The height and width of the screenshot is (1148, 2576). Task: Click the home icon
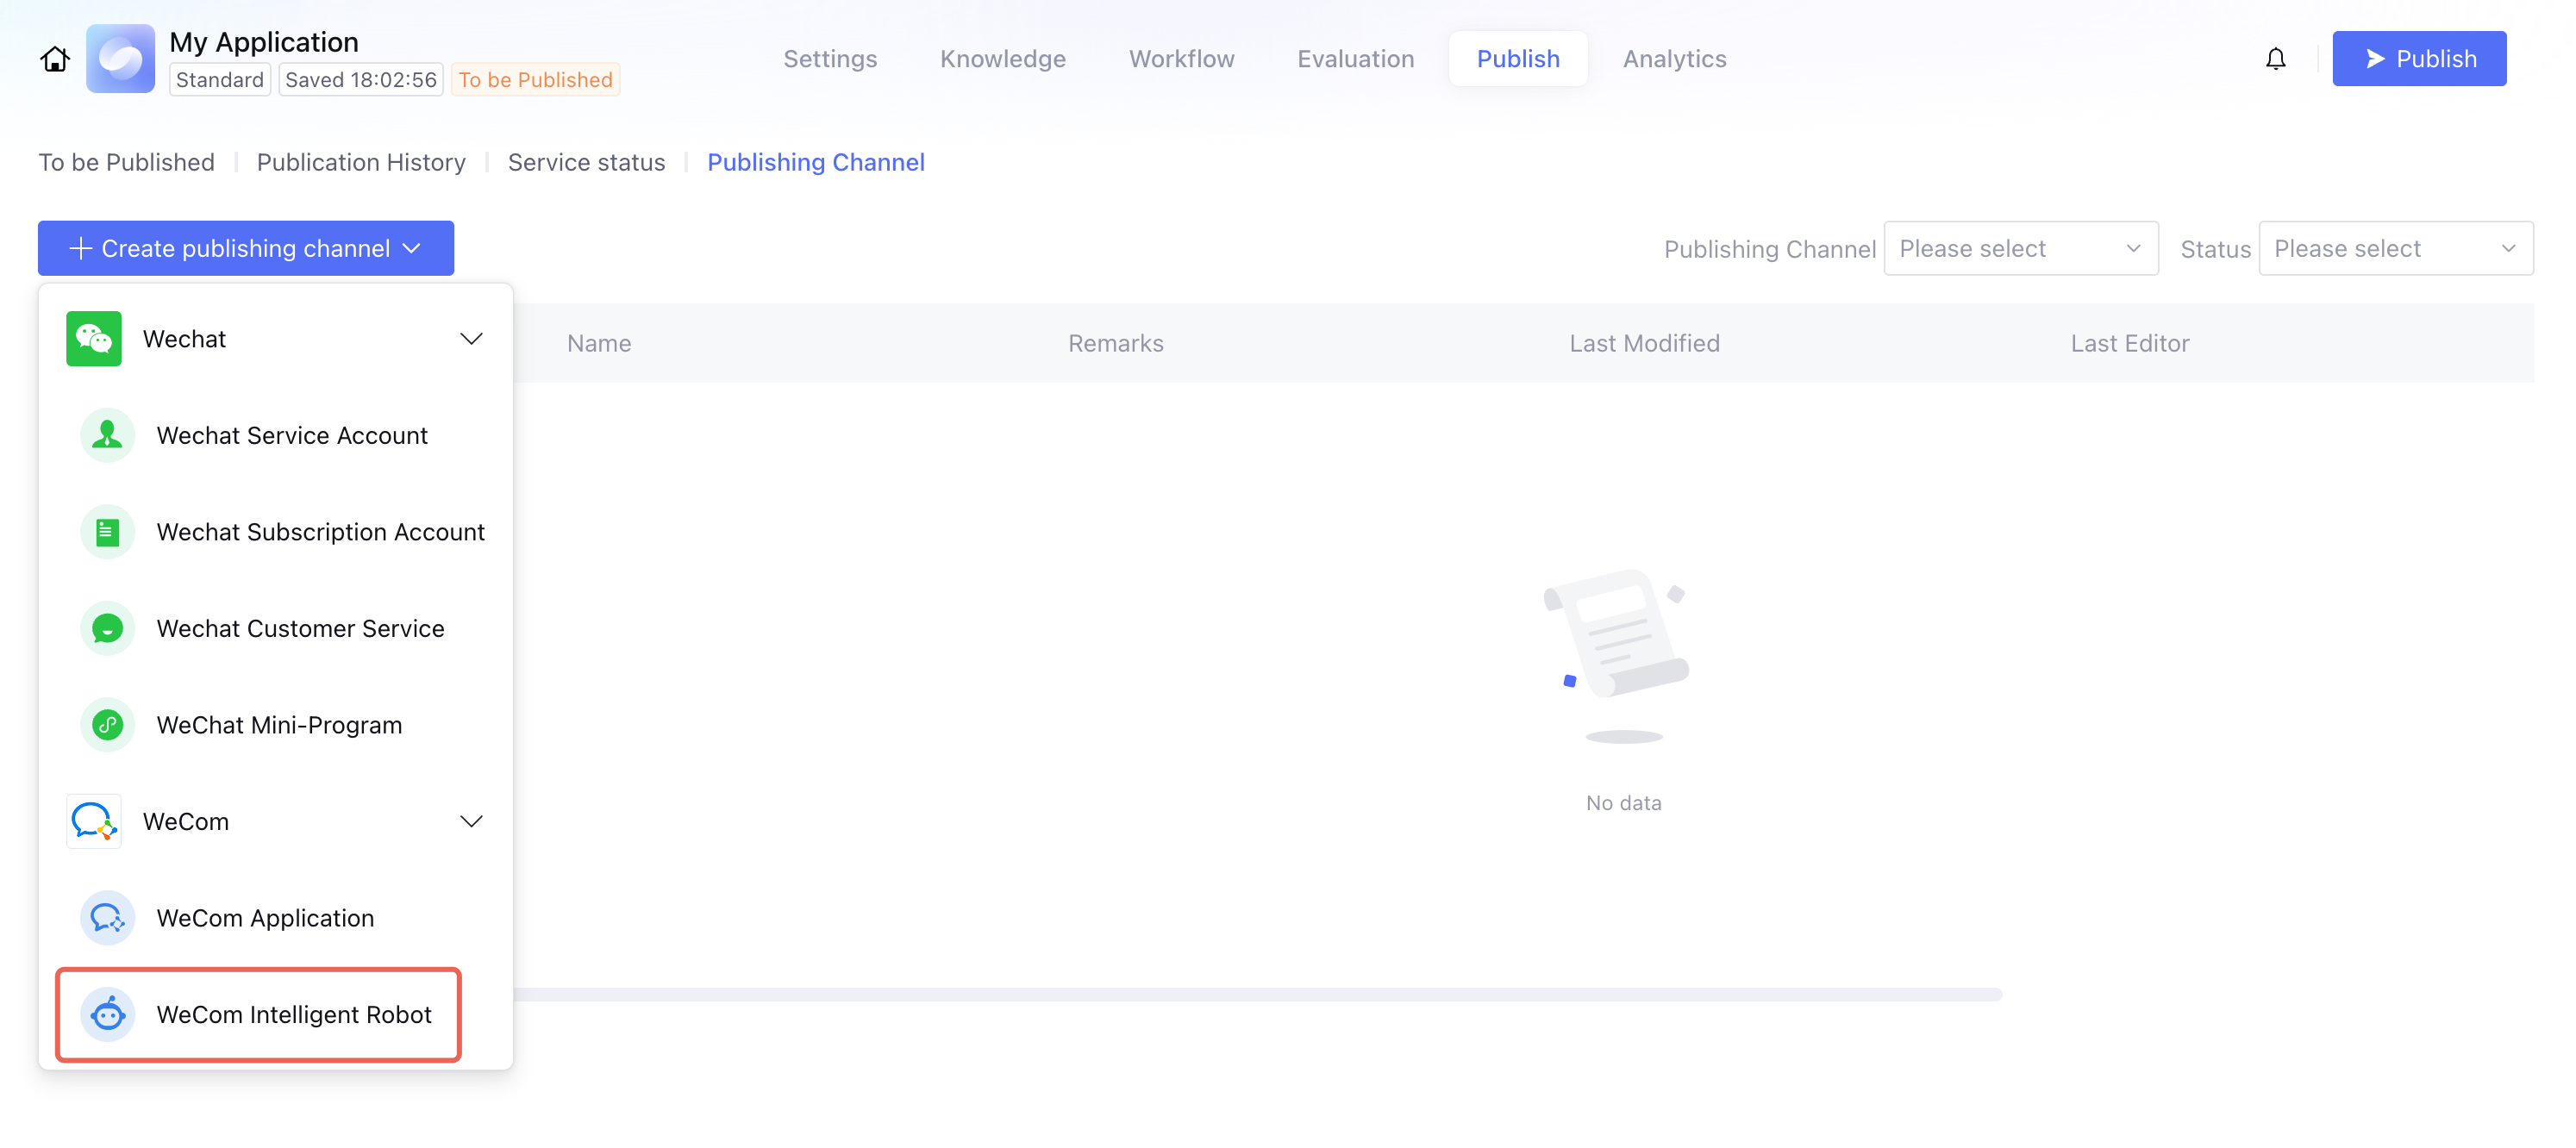tap(55, 59)
